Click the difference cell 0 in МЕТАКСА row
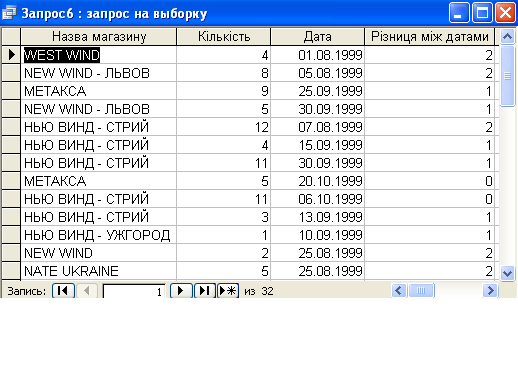 pos(430,181)
